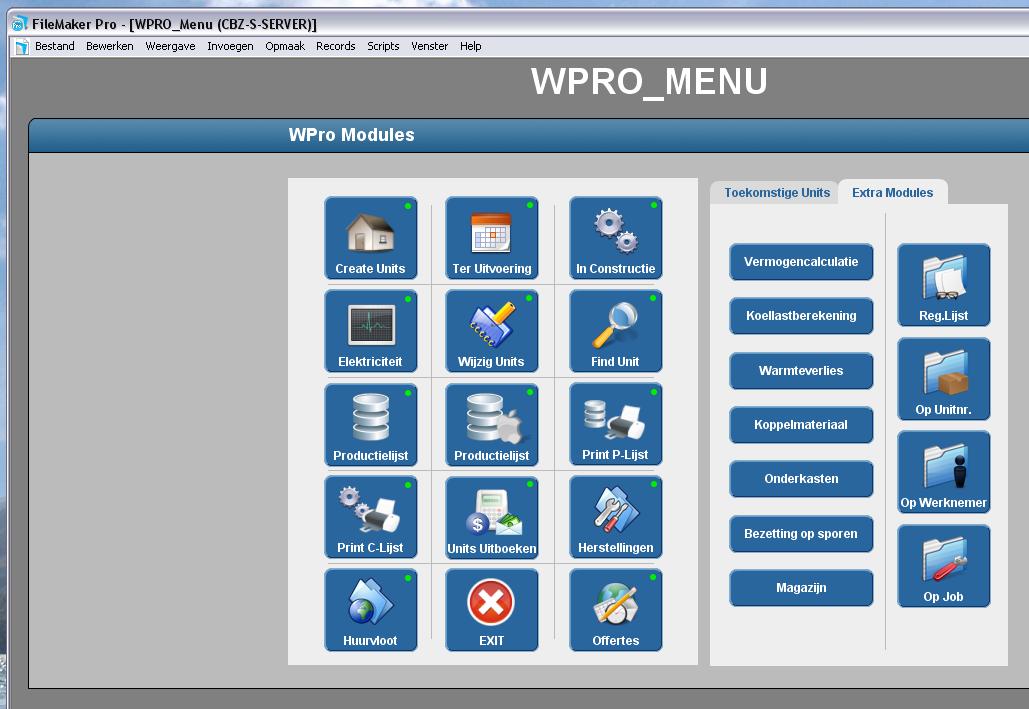1029x709 pixels.
Task: Open the Weergave menu
Action: [x=171, y=47]
